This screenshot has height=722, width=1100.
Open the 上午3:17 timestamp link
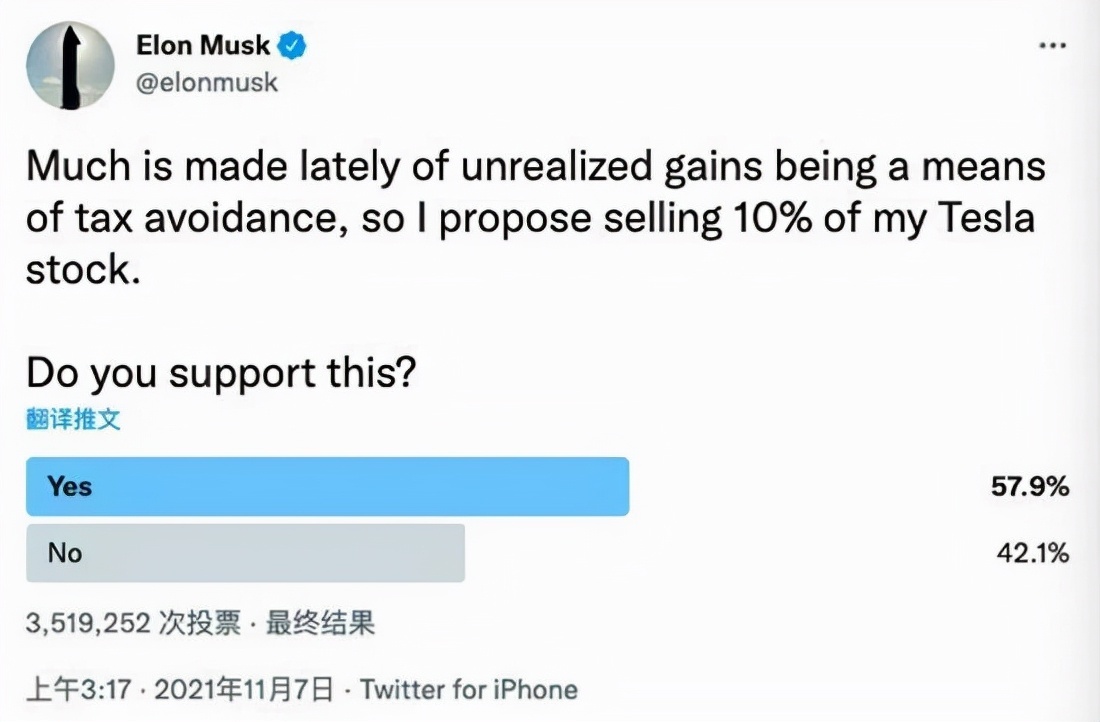tap(79, 689)
